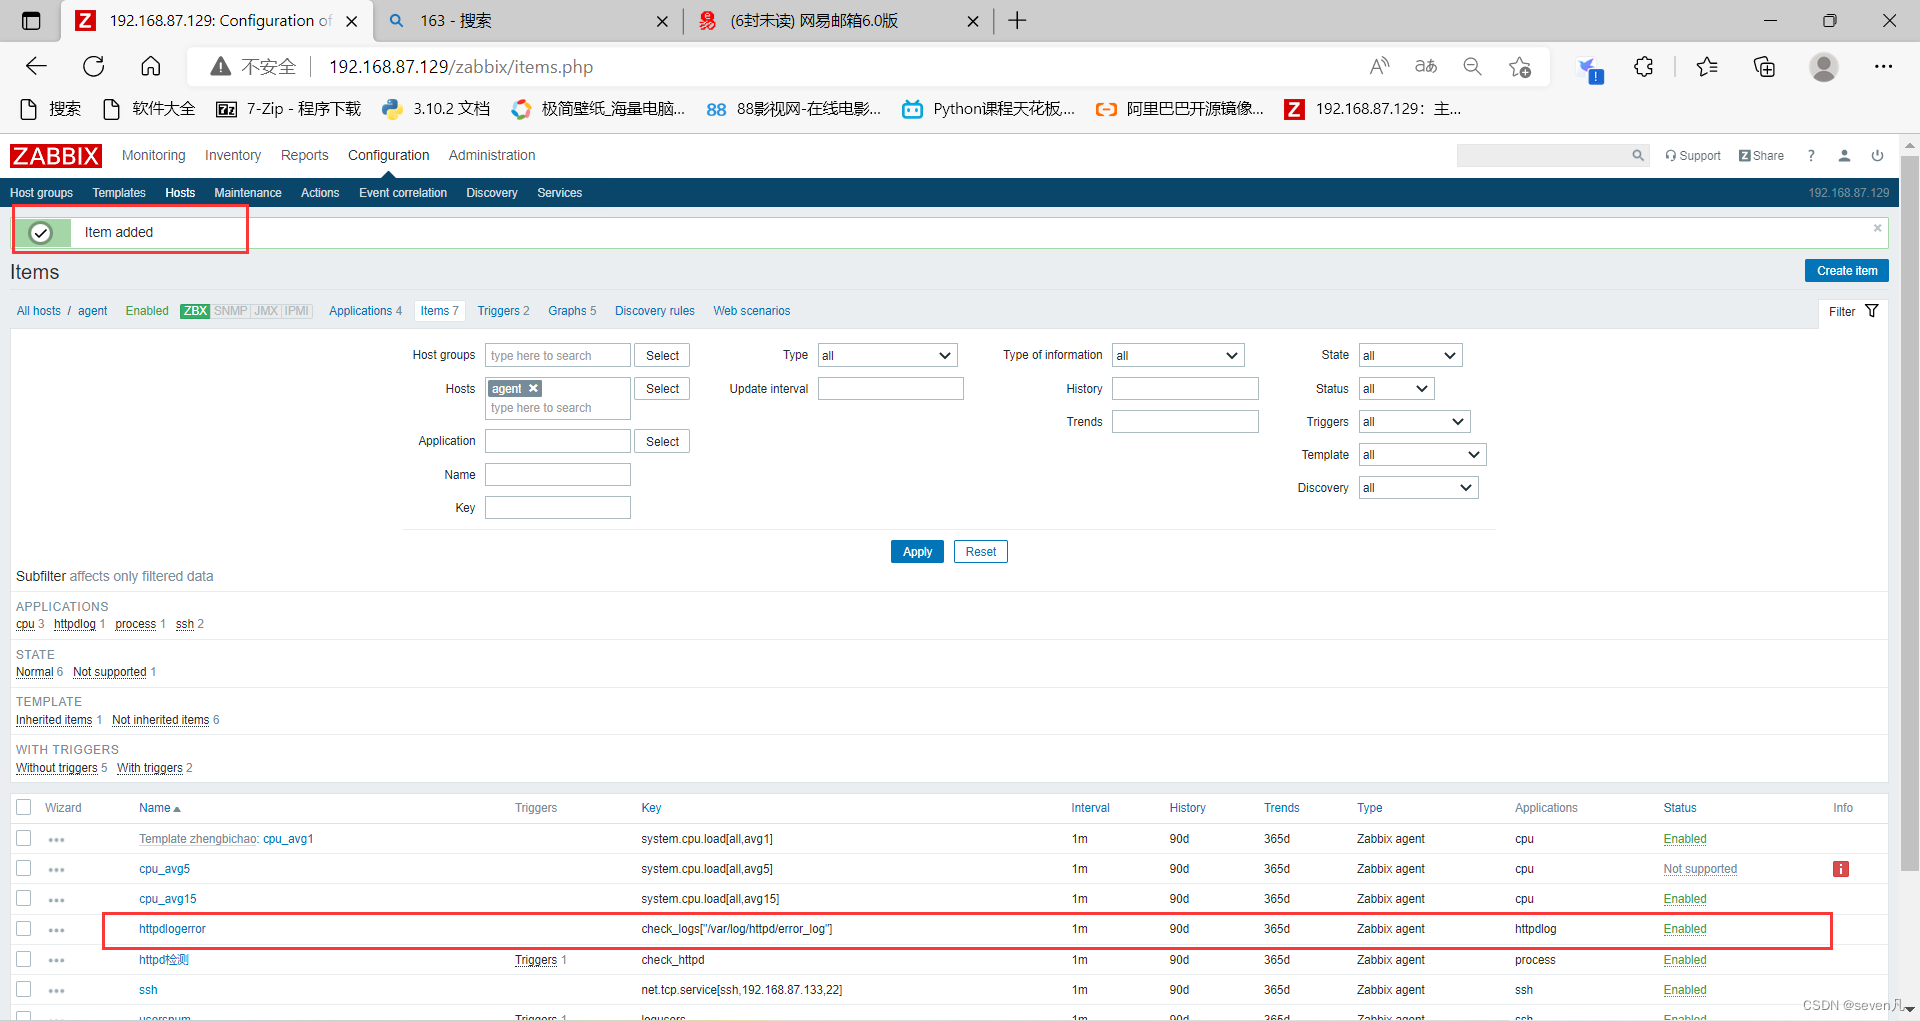This screenshot has width=1920, height=1021.
Task: Open the State dropdown
Action: (x=1410, y=355)
